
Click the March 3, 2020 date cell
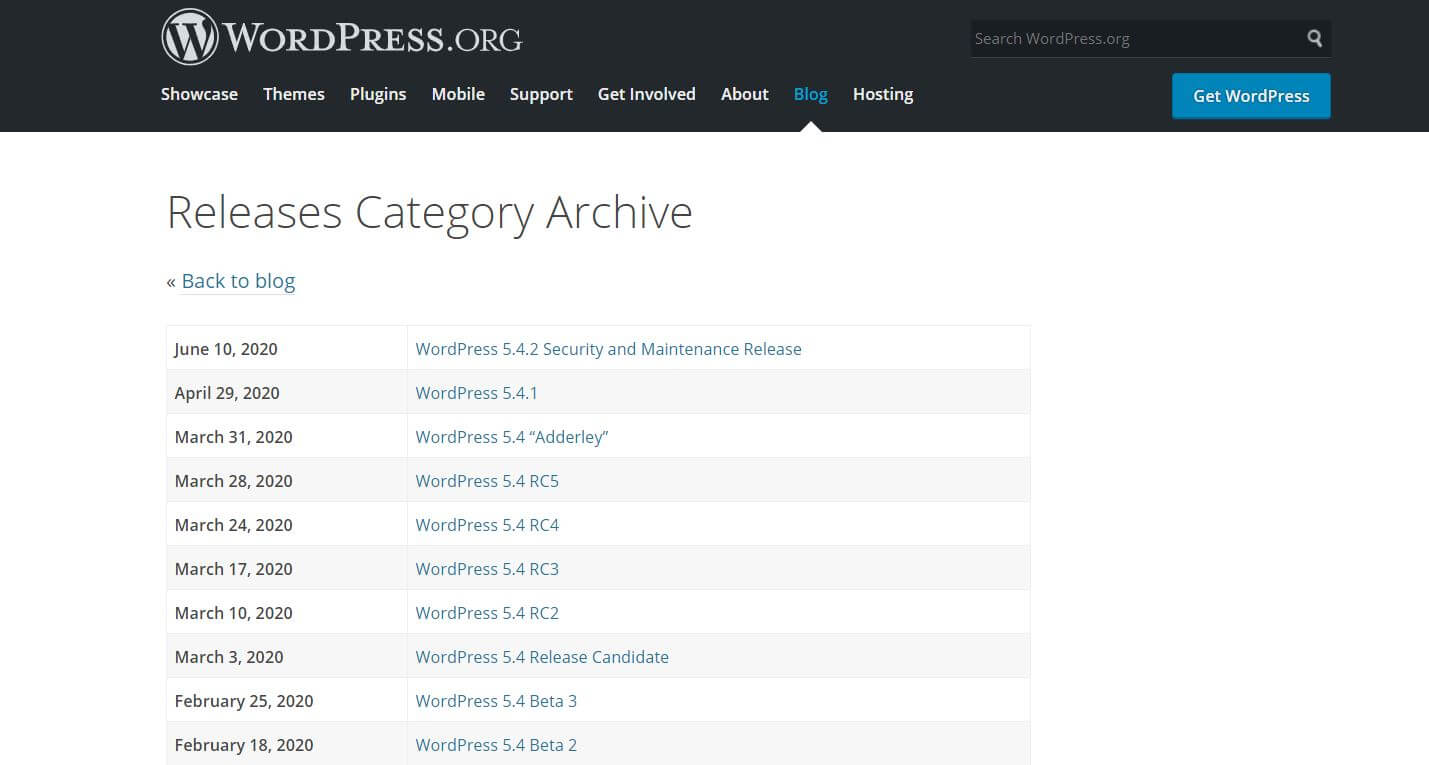click(287, 656)
